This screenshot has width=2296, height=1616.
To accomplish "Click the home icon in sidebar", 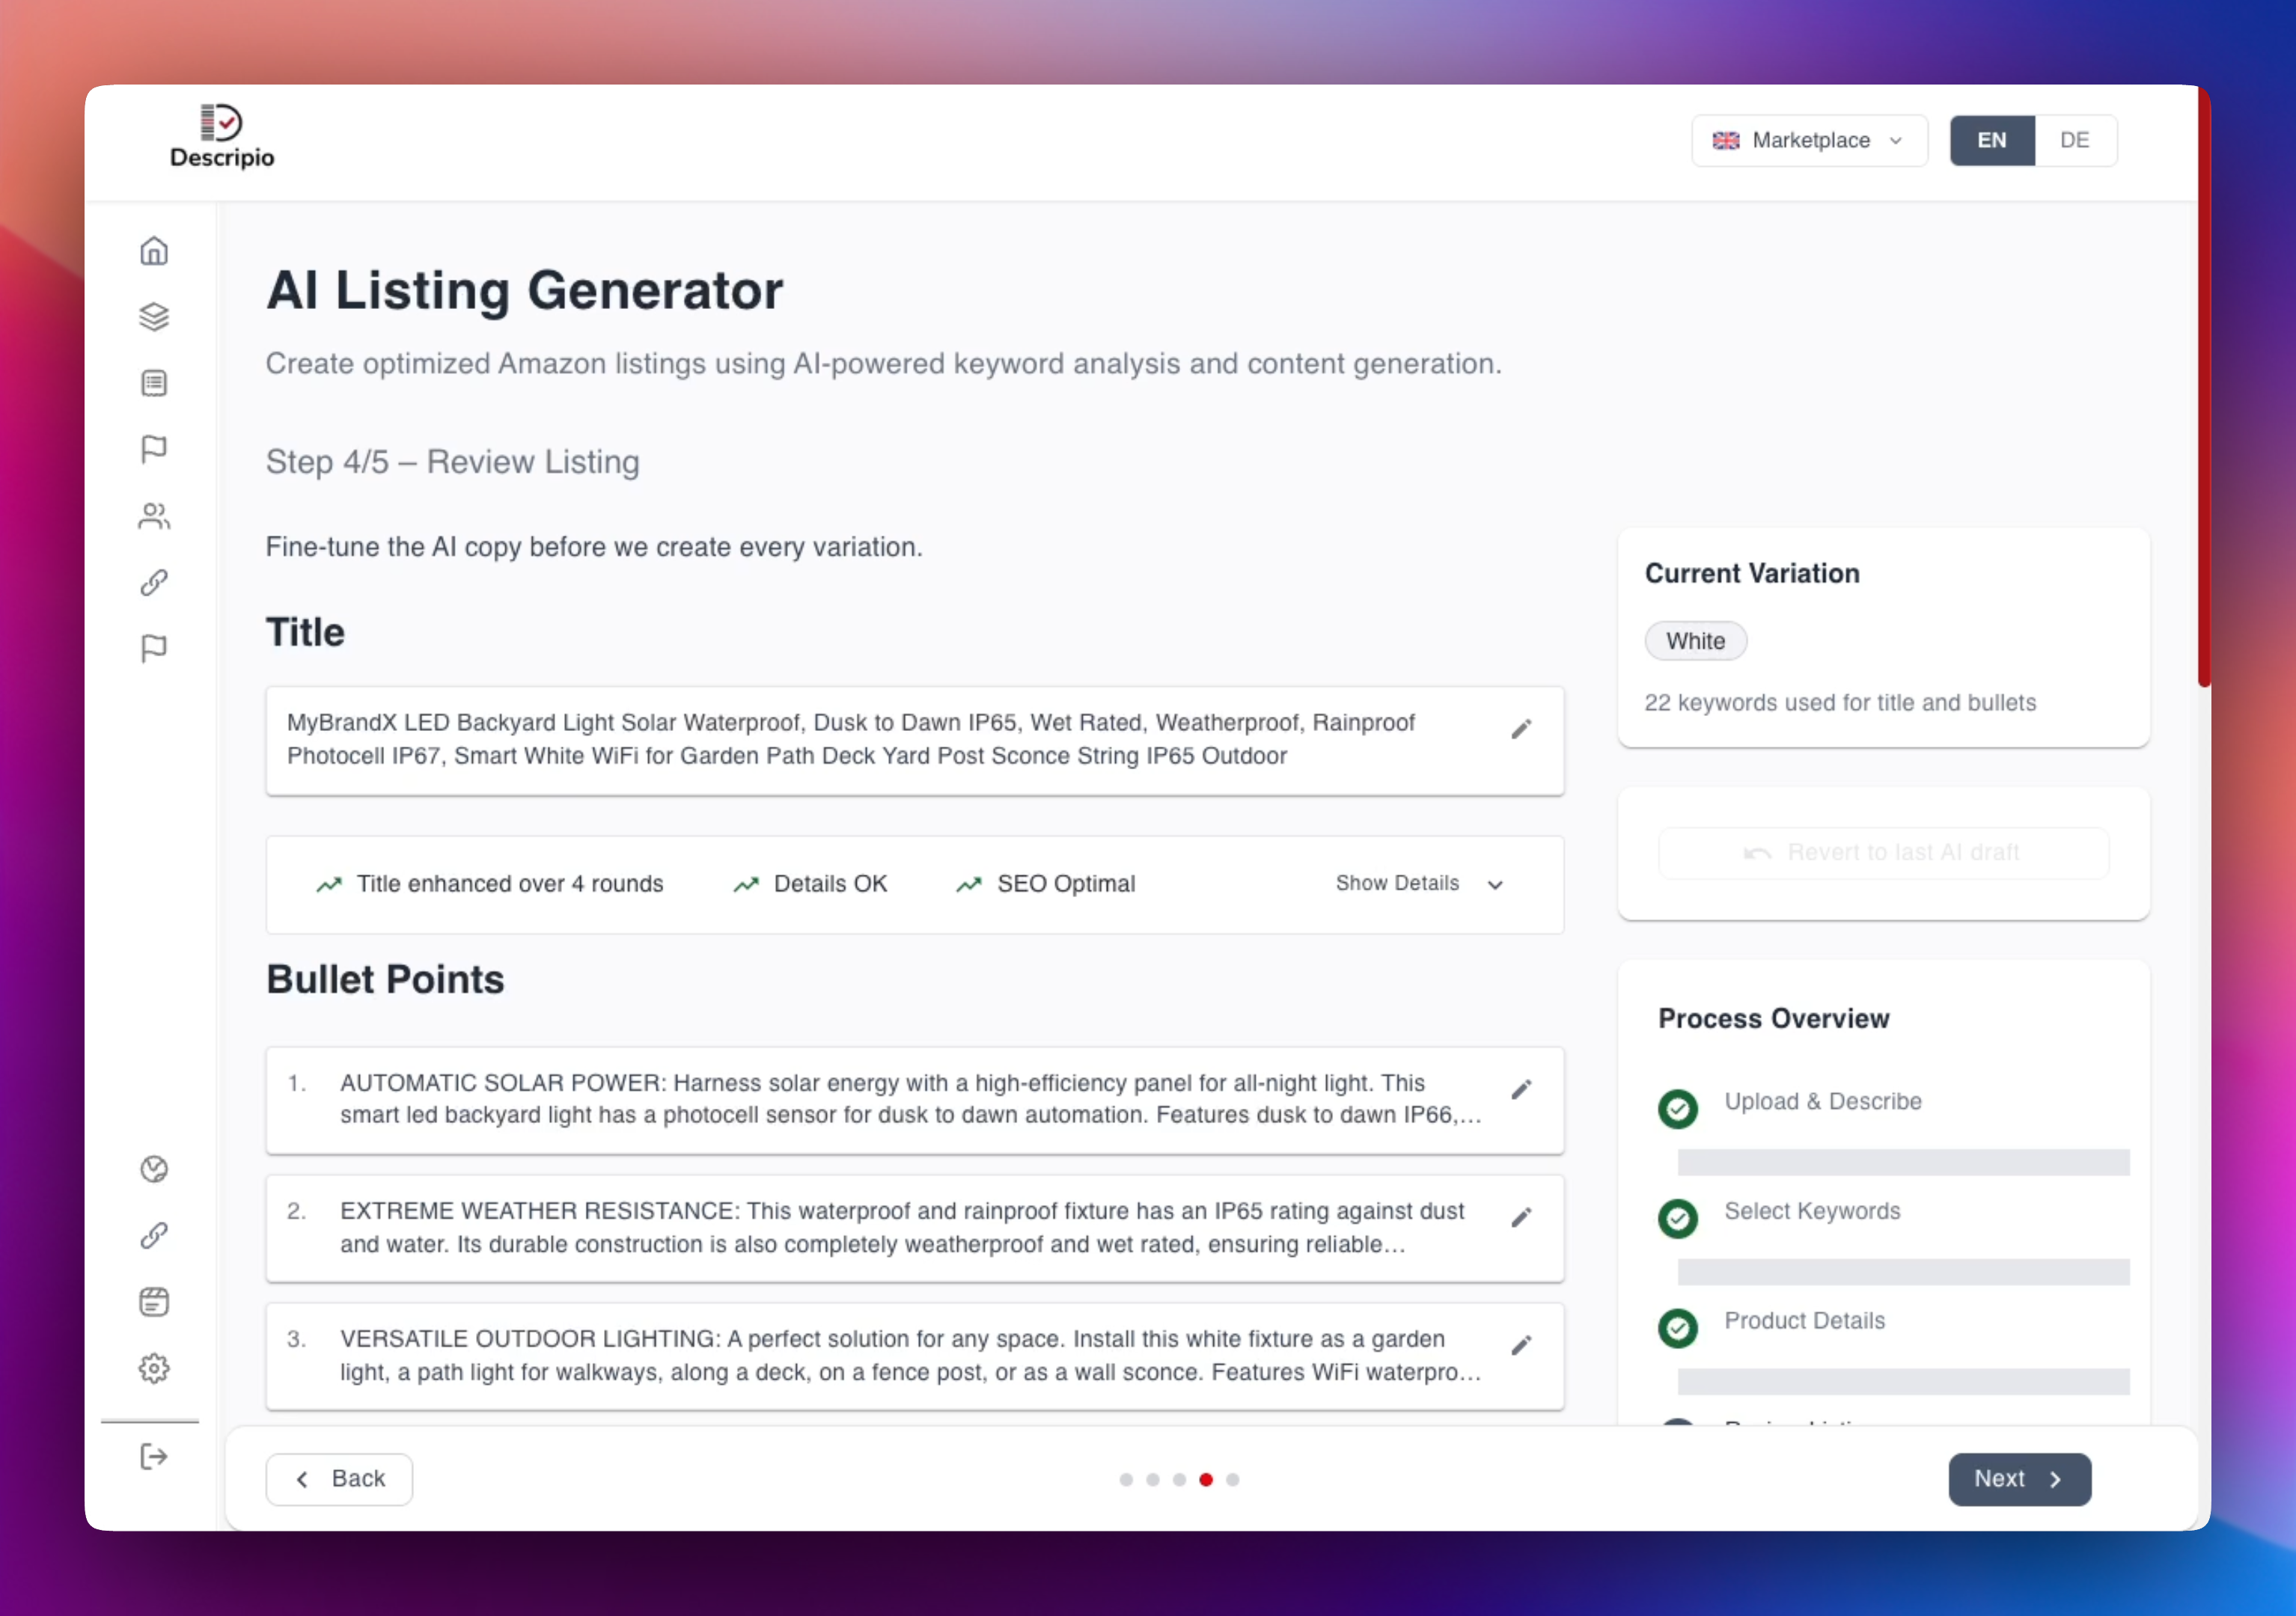I will click(154, 251).
